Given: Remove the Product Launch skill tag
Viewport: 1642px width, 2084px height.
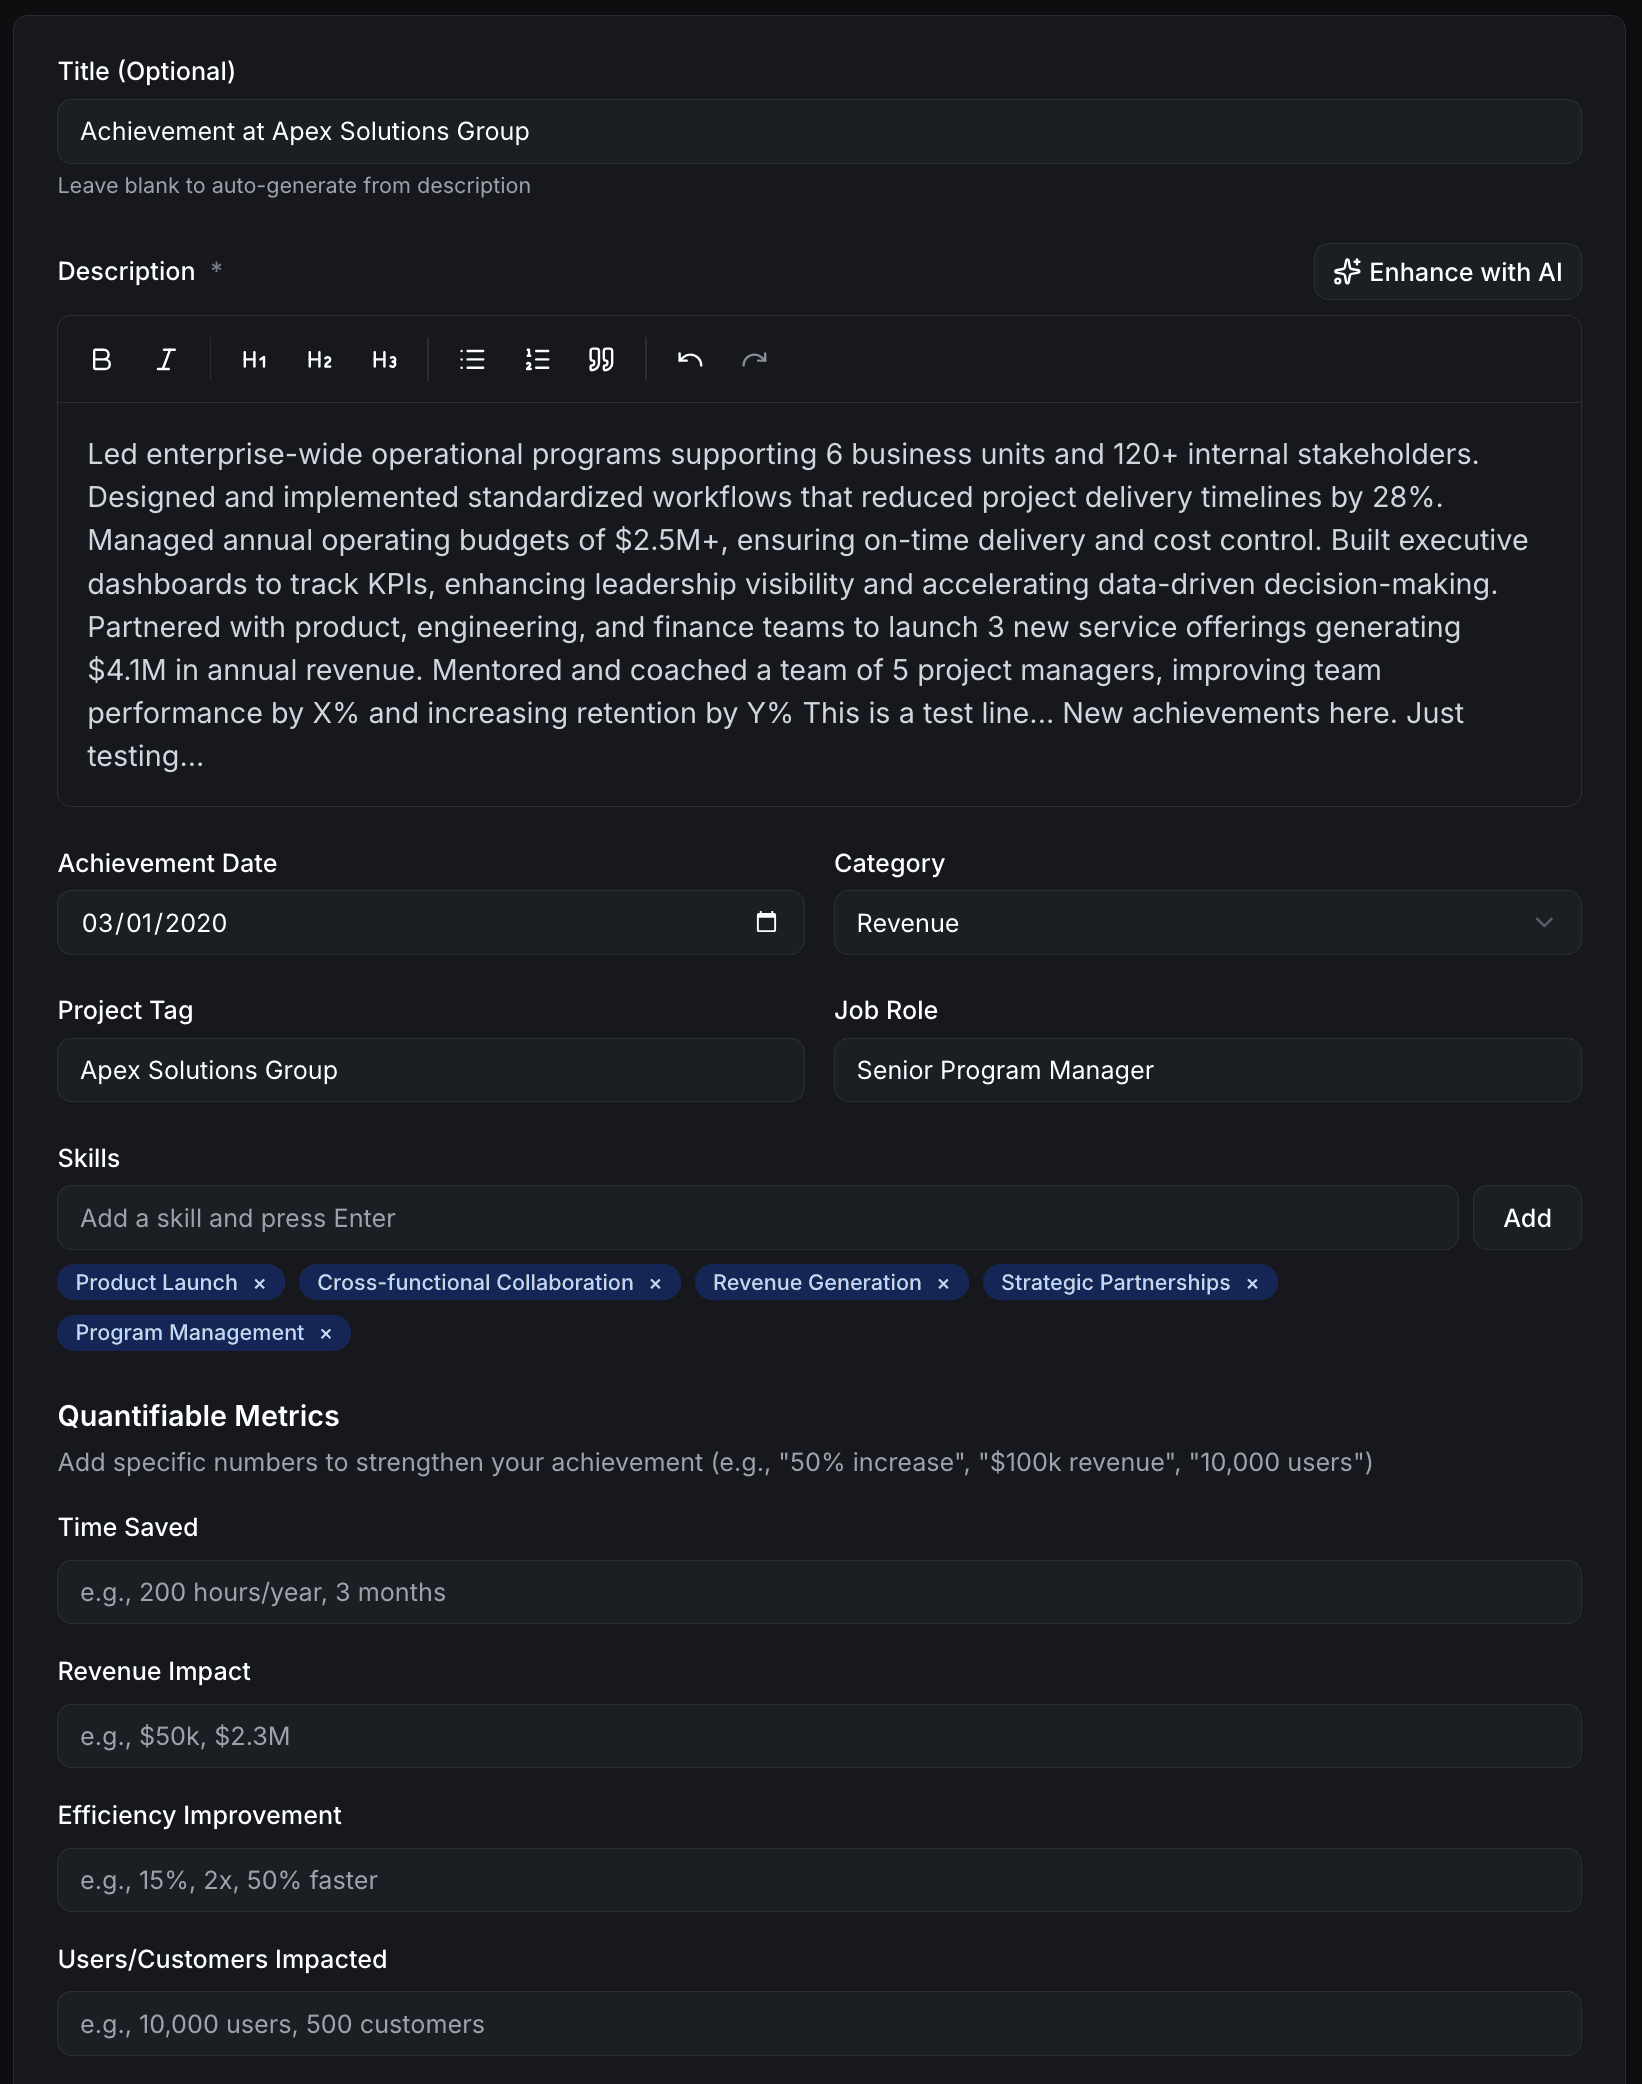Looking at the screenshot, I should (260, 1284).
